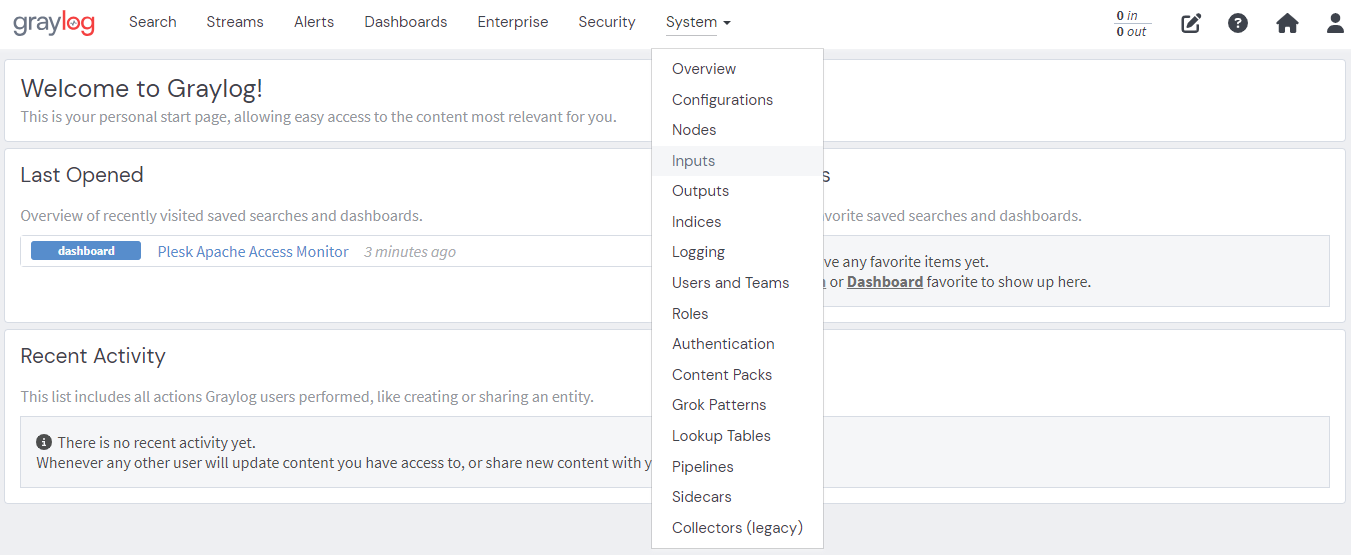
Task: Open the Alerts section
Action: pos(314,22)
